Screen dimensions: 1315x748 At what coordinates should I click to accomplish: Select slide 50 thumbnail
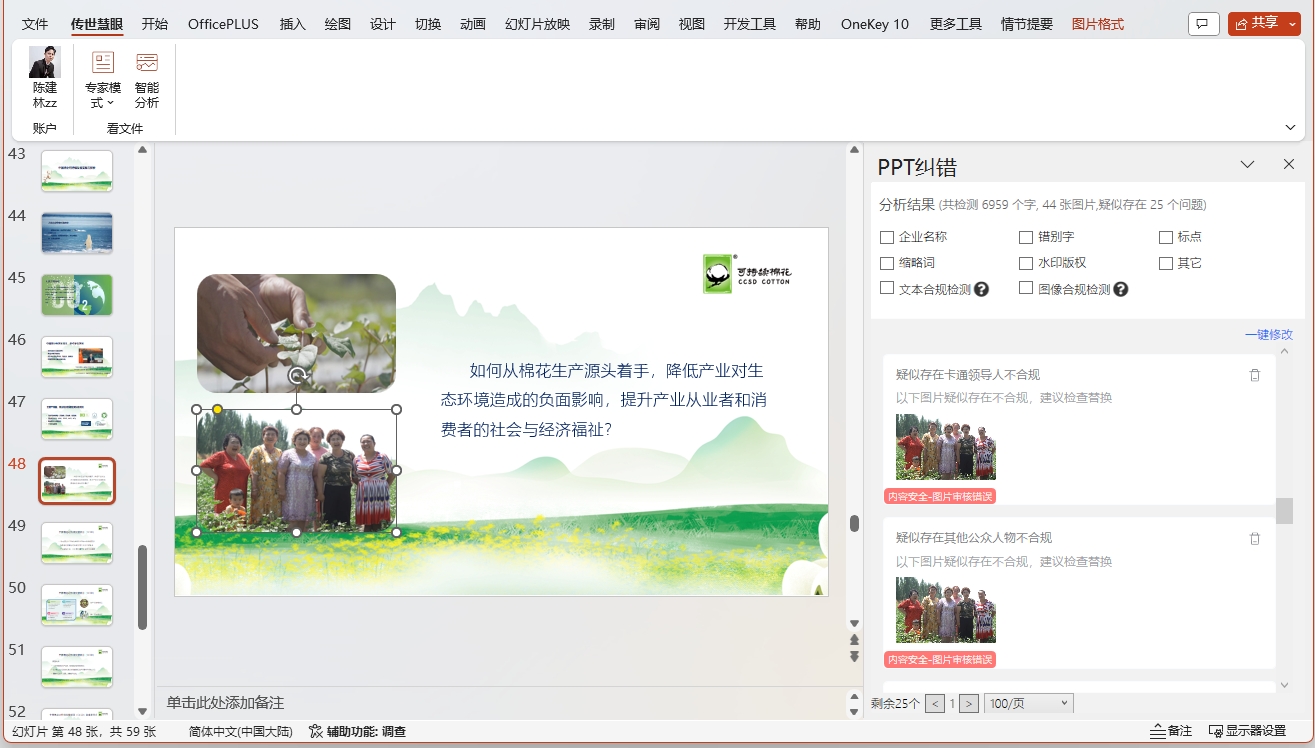(x=77, y=605)
